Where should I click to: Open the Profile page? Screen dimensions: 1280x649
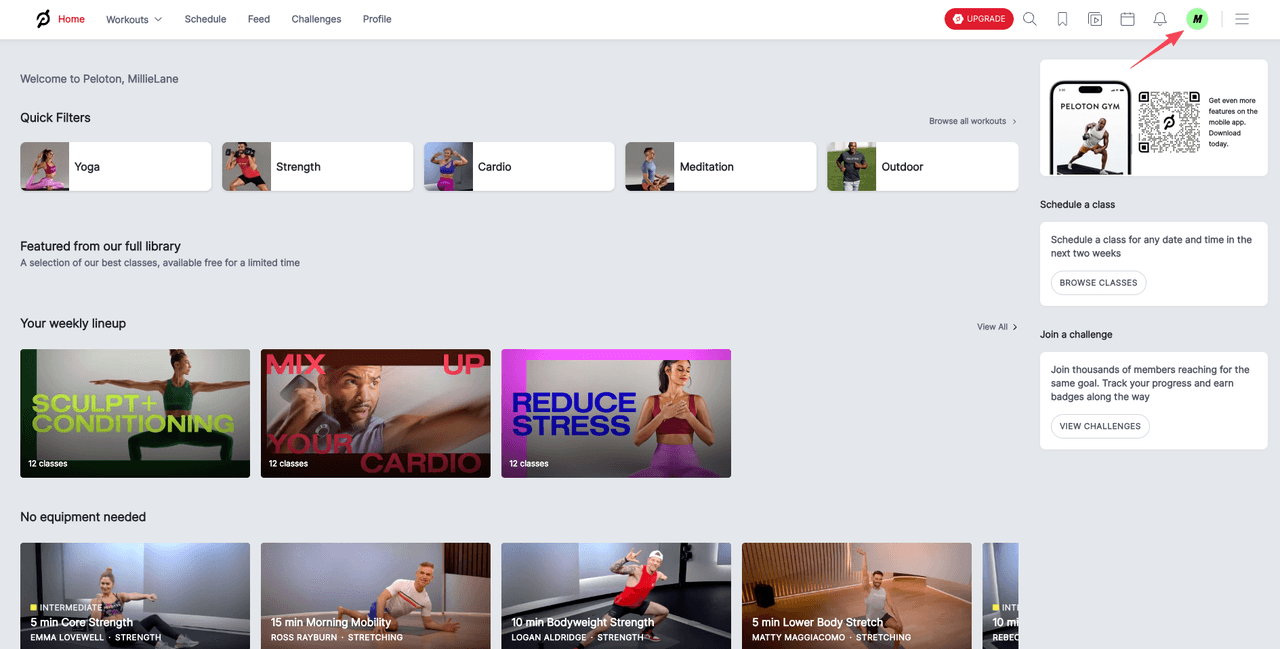pyautogui.click(x=377, y=18)
